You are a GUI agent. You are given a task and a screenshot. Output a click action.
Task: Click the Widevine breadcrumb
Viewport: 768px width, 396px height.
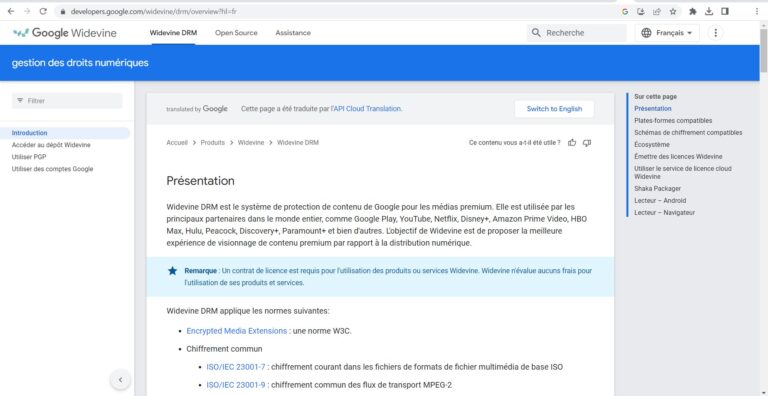(x=251, y=143)
